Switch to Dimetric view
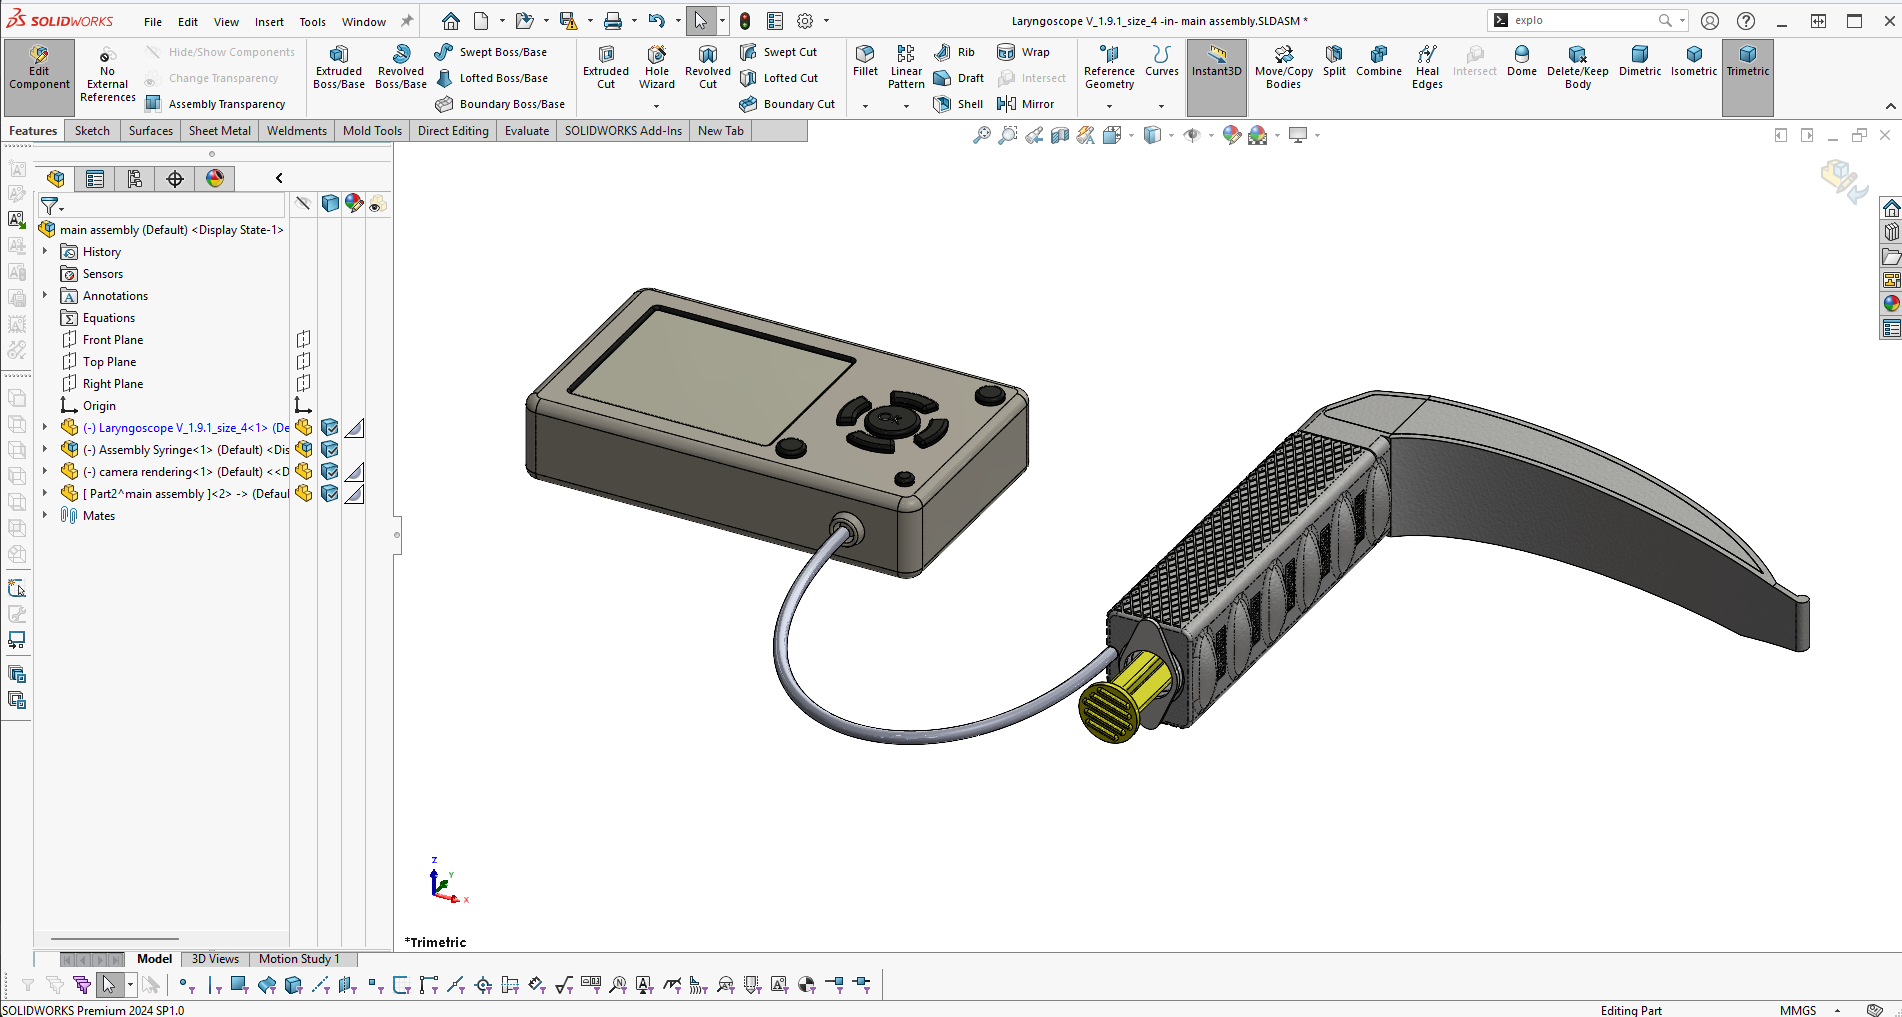The height and width of the screenshot is (1017, 1902). click(1640, 62)
